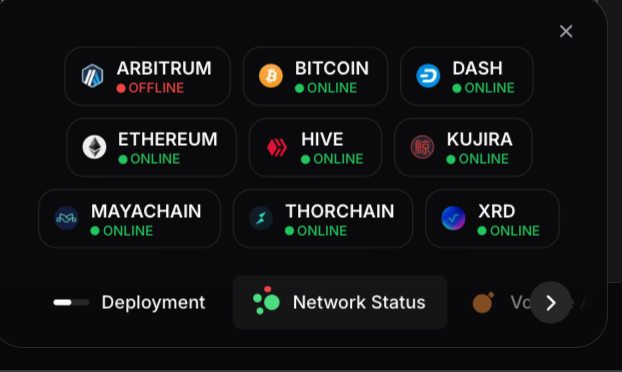Click the Mayachain logo icon
The width and height of the screenshot is (622, 372).
point(66,218)
